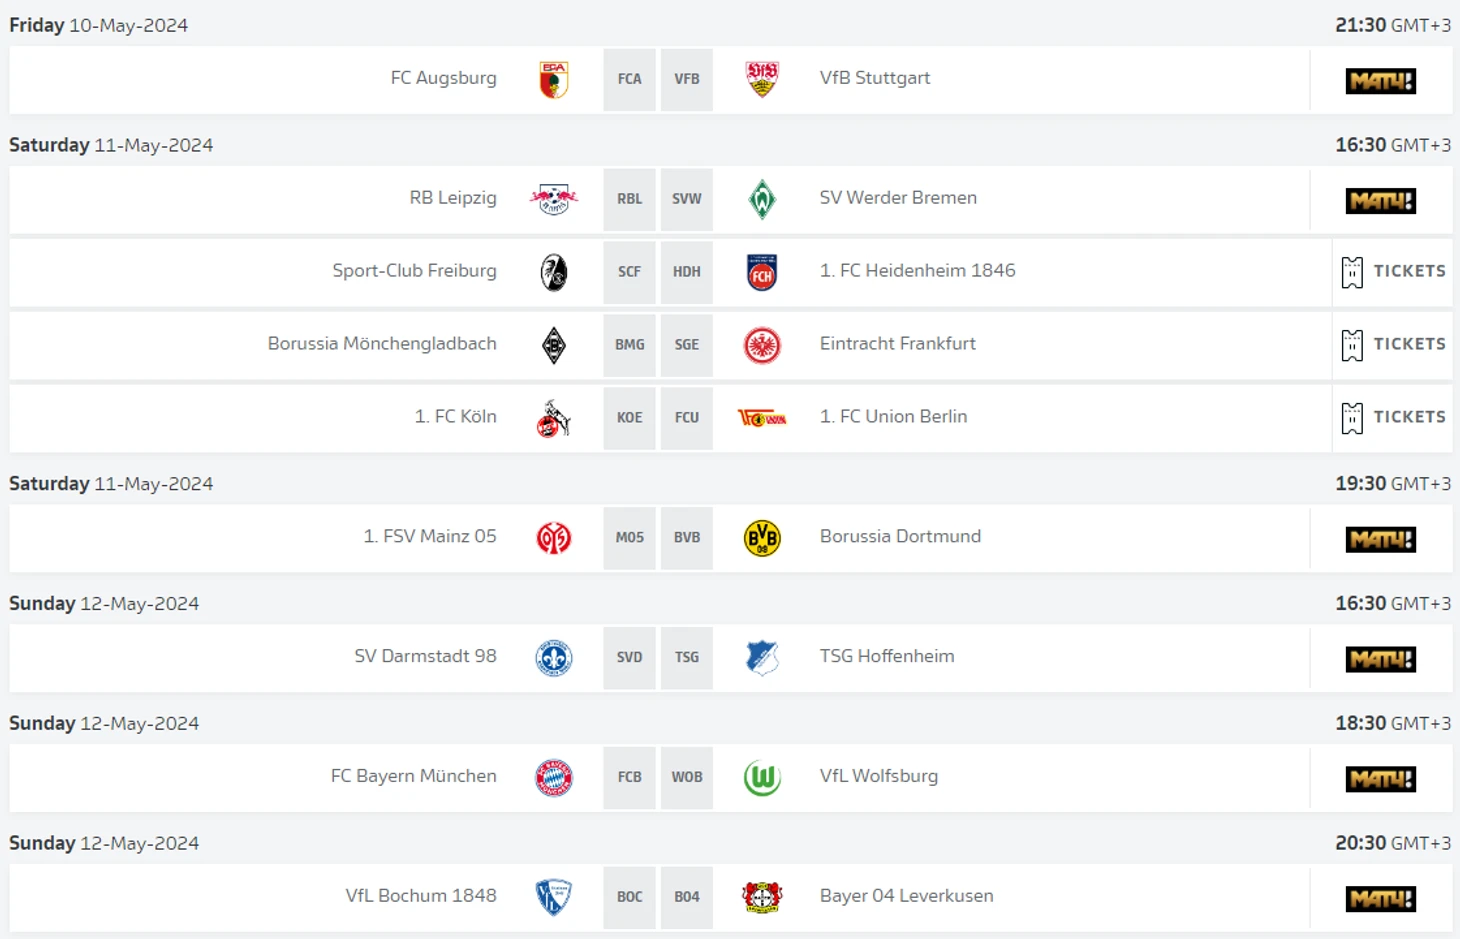The image size is (1460, 939).
Task: Click the VfB Stuttgart club crest
Action: [x=762, y=79]
